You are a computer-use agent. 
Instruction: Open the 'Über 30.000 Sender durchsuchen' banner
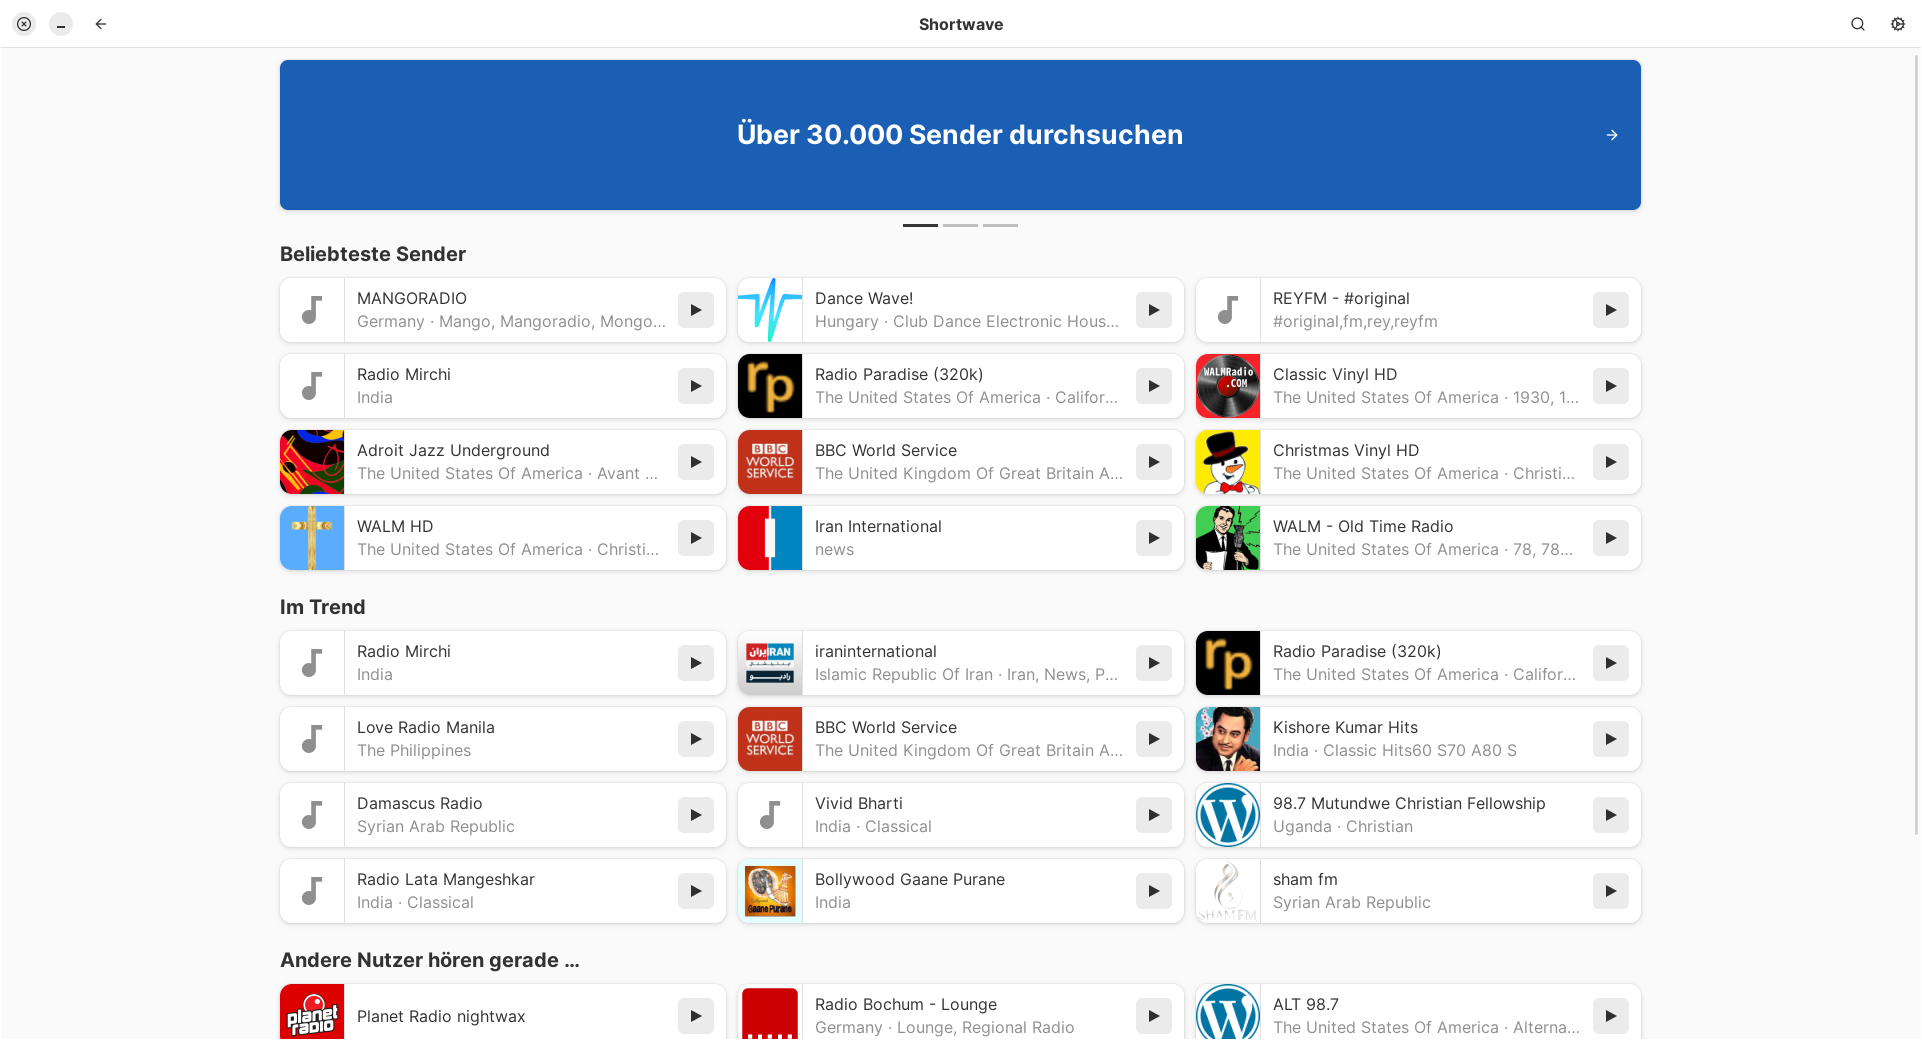pyautogui.click(x=960, y=135)
